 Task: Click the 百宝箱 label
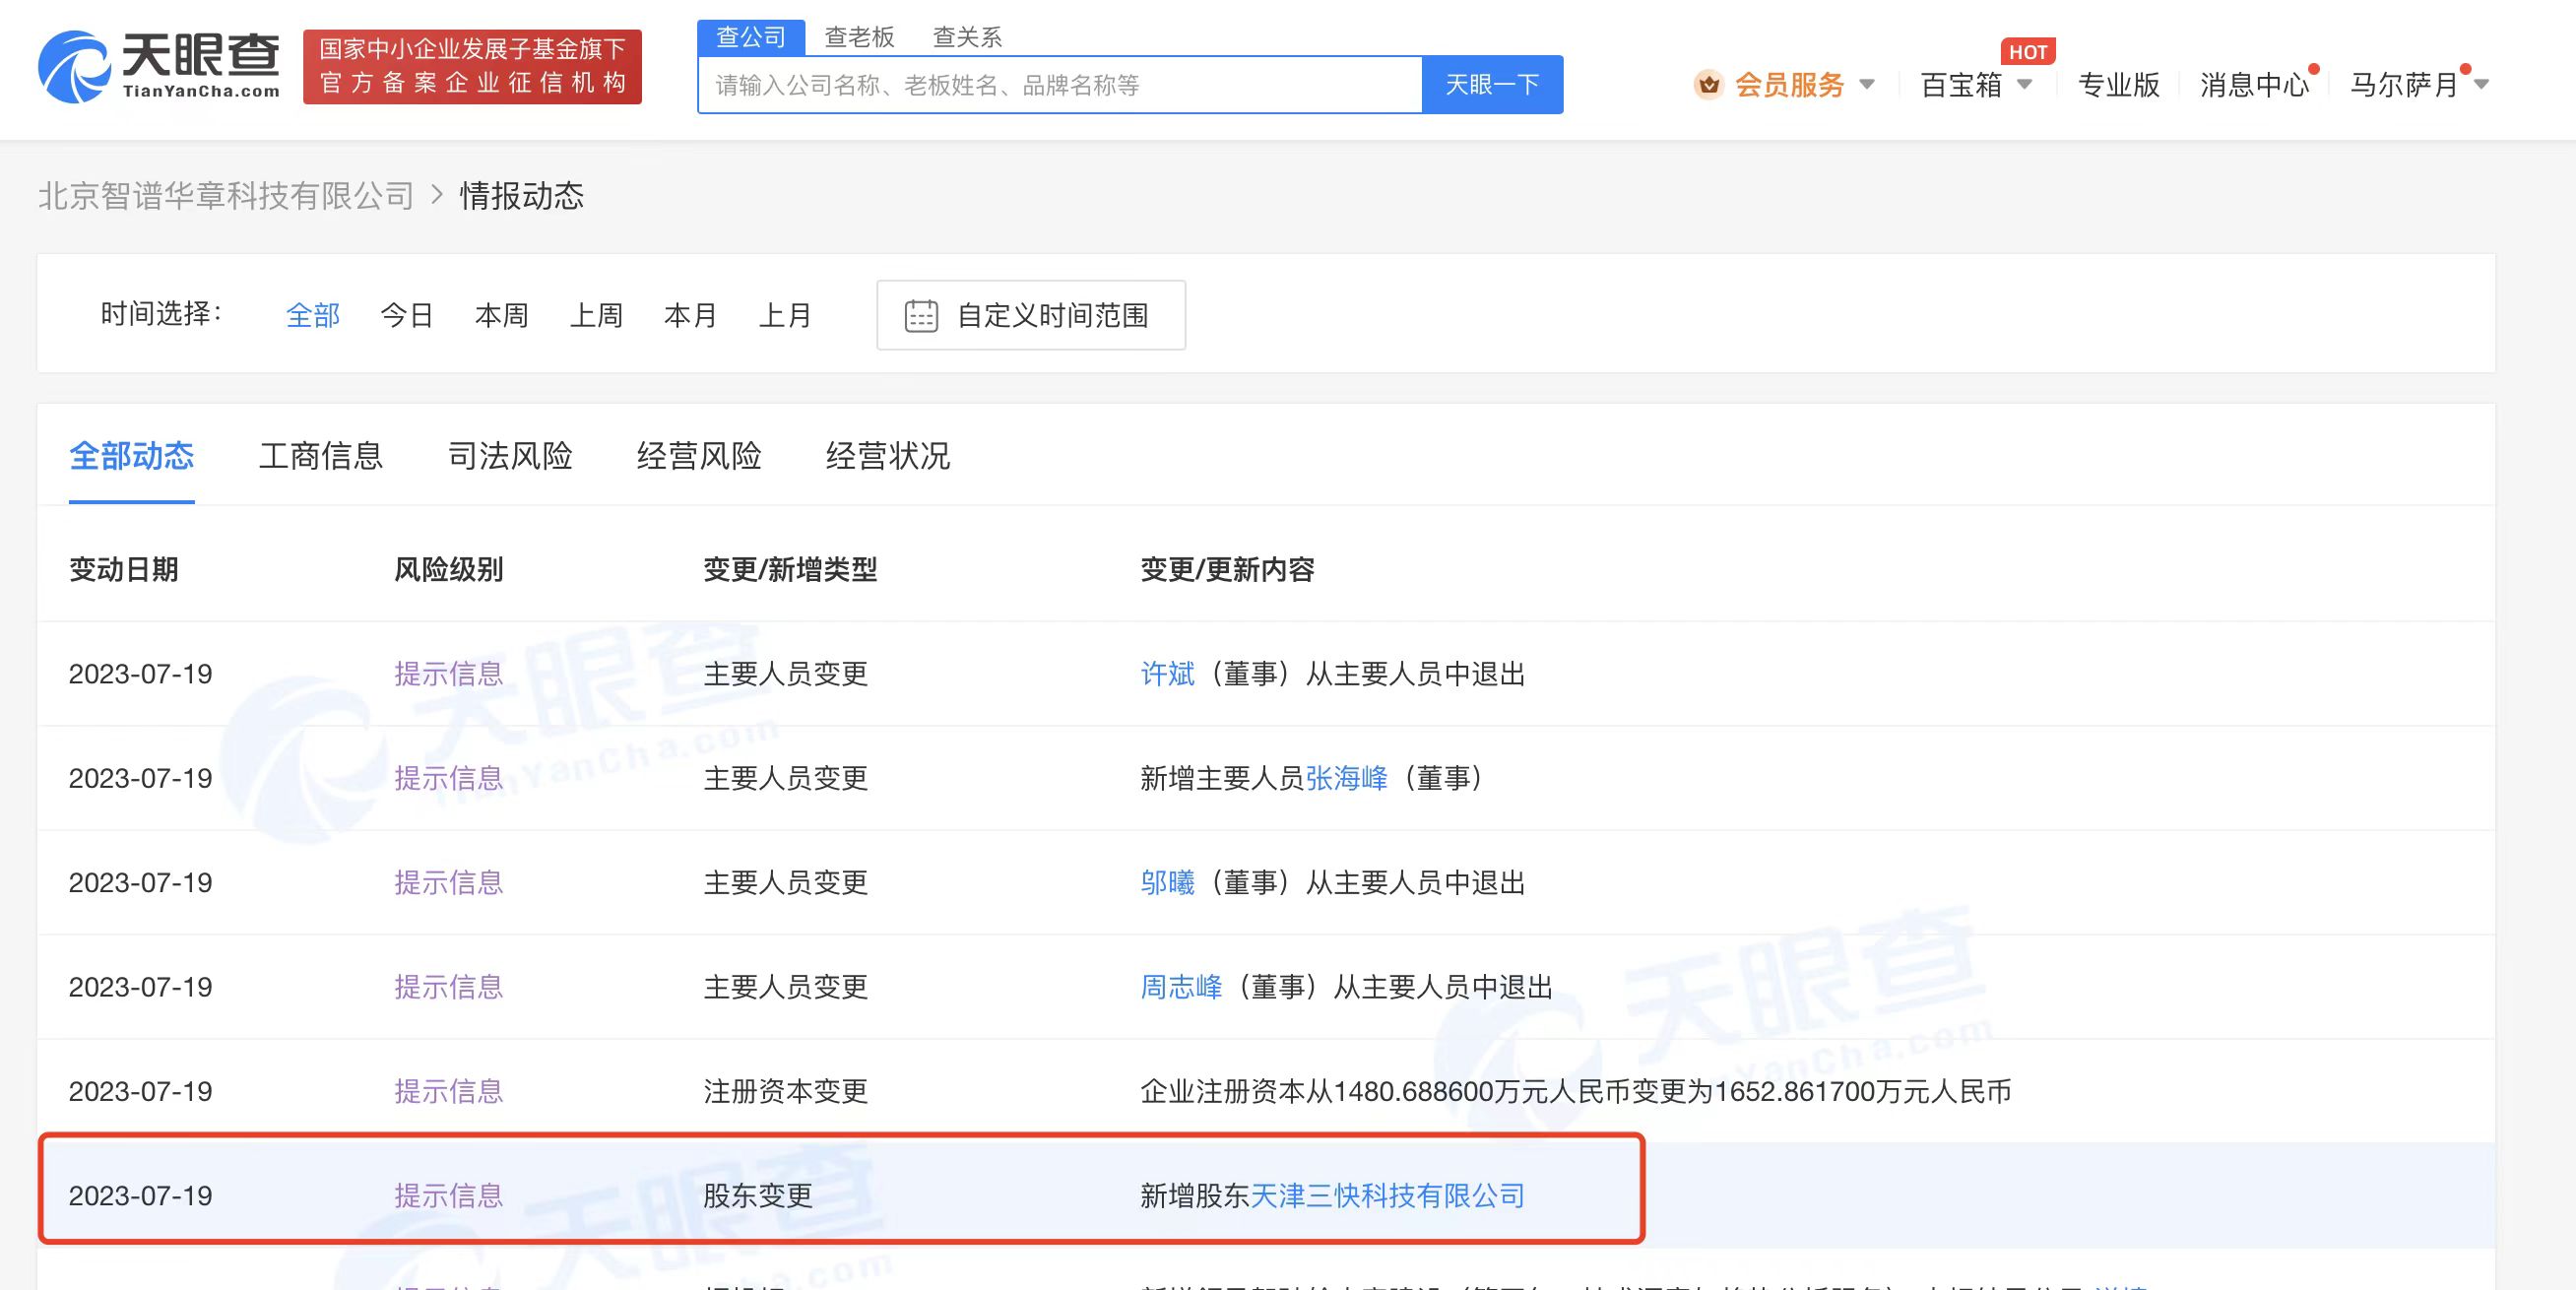tap(1961, 85)
